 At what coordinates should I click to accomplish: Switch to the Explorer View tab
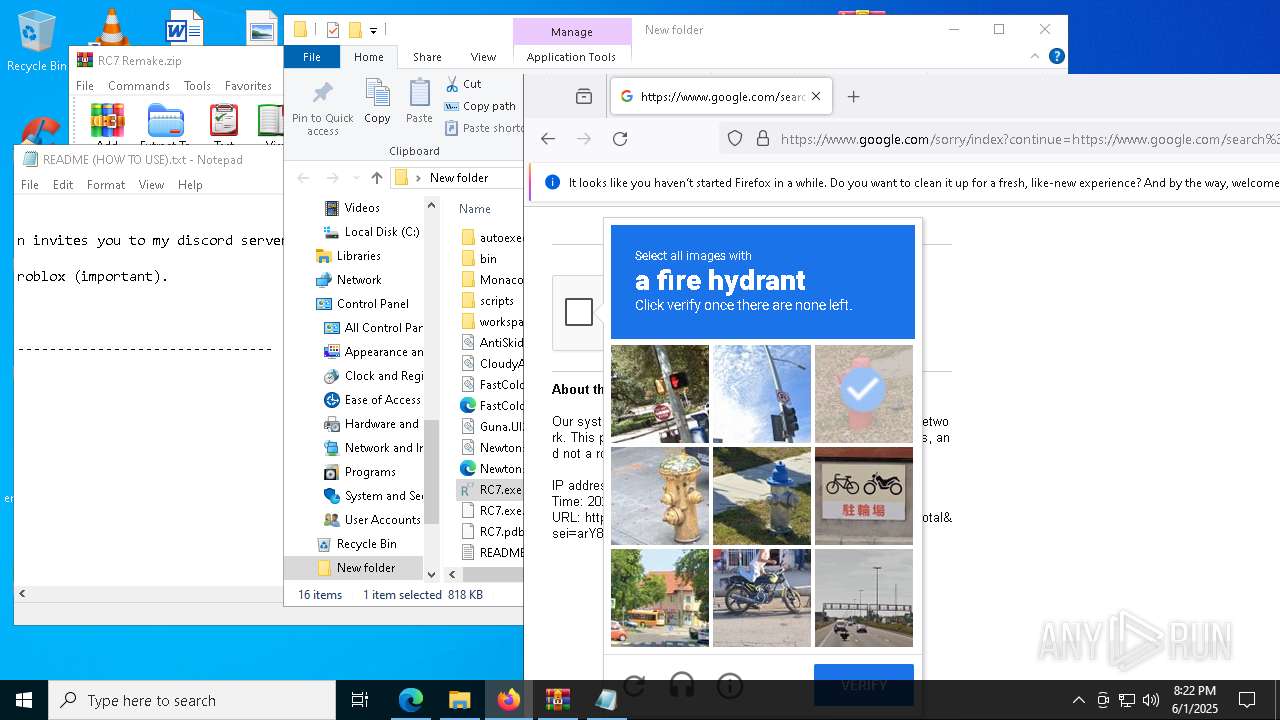pos(483,57)
